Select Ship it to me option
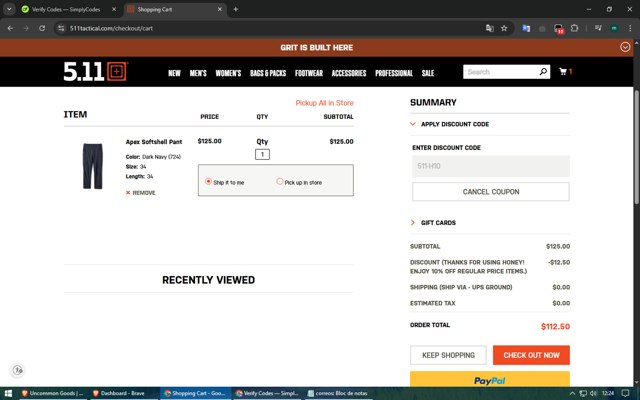640x400 pixels. tap(208, 181)
